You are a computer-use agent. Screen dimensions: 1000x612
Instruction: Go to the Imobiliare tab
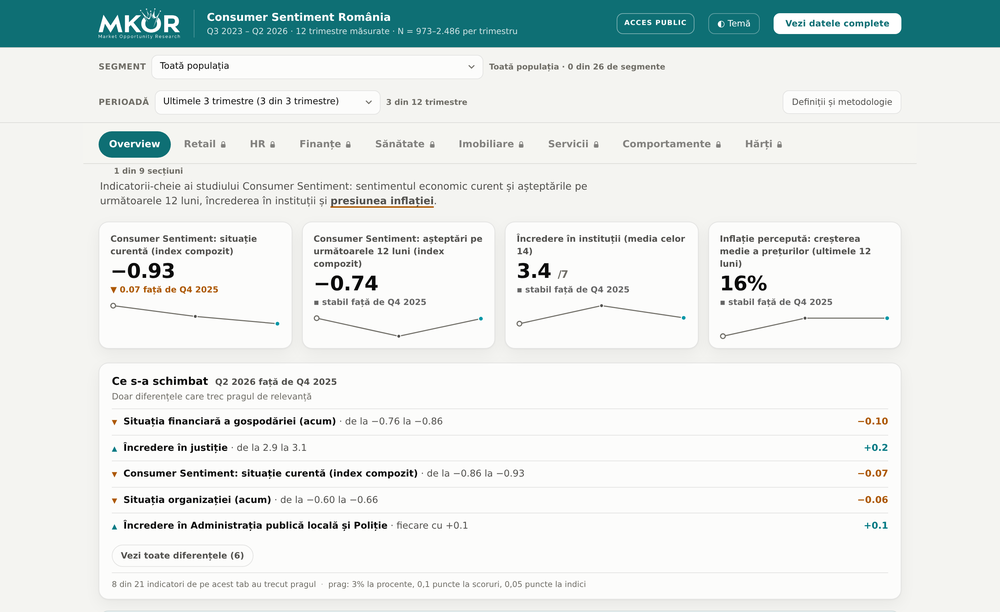pos(491,144)
